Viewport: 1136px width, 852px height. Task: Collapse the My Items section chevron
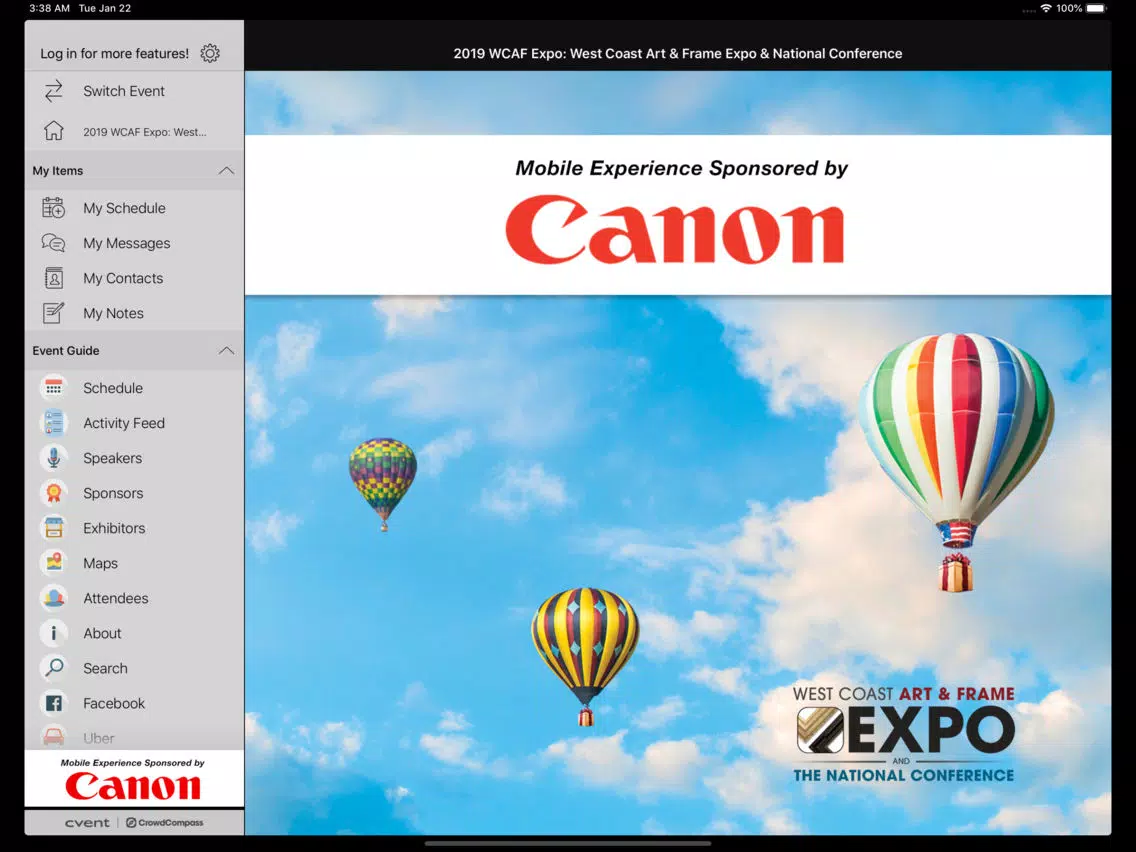[x=226, y=171]
